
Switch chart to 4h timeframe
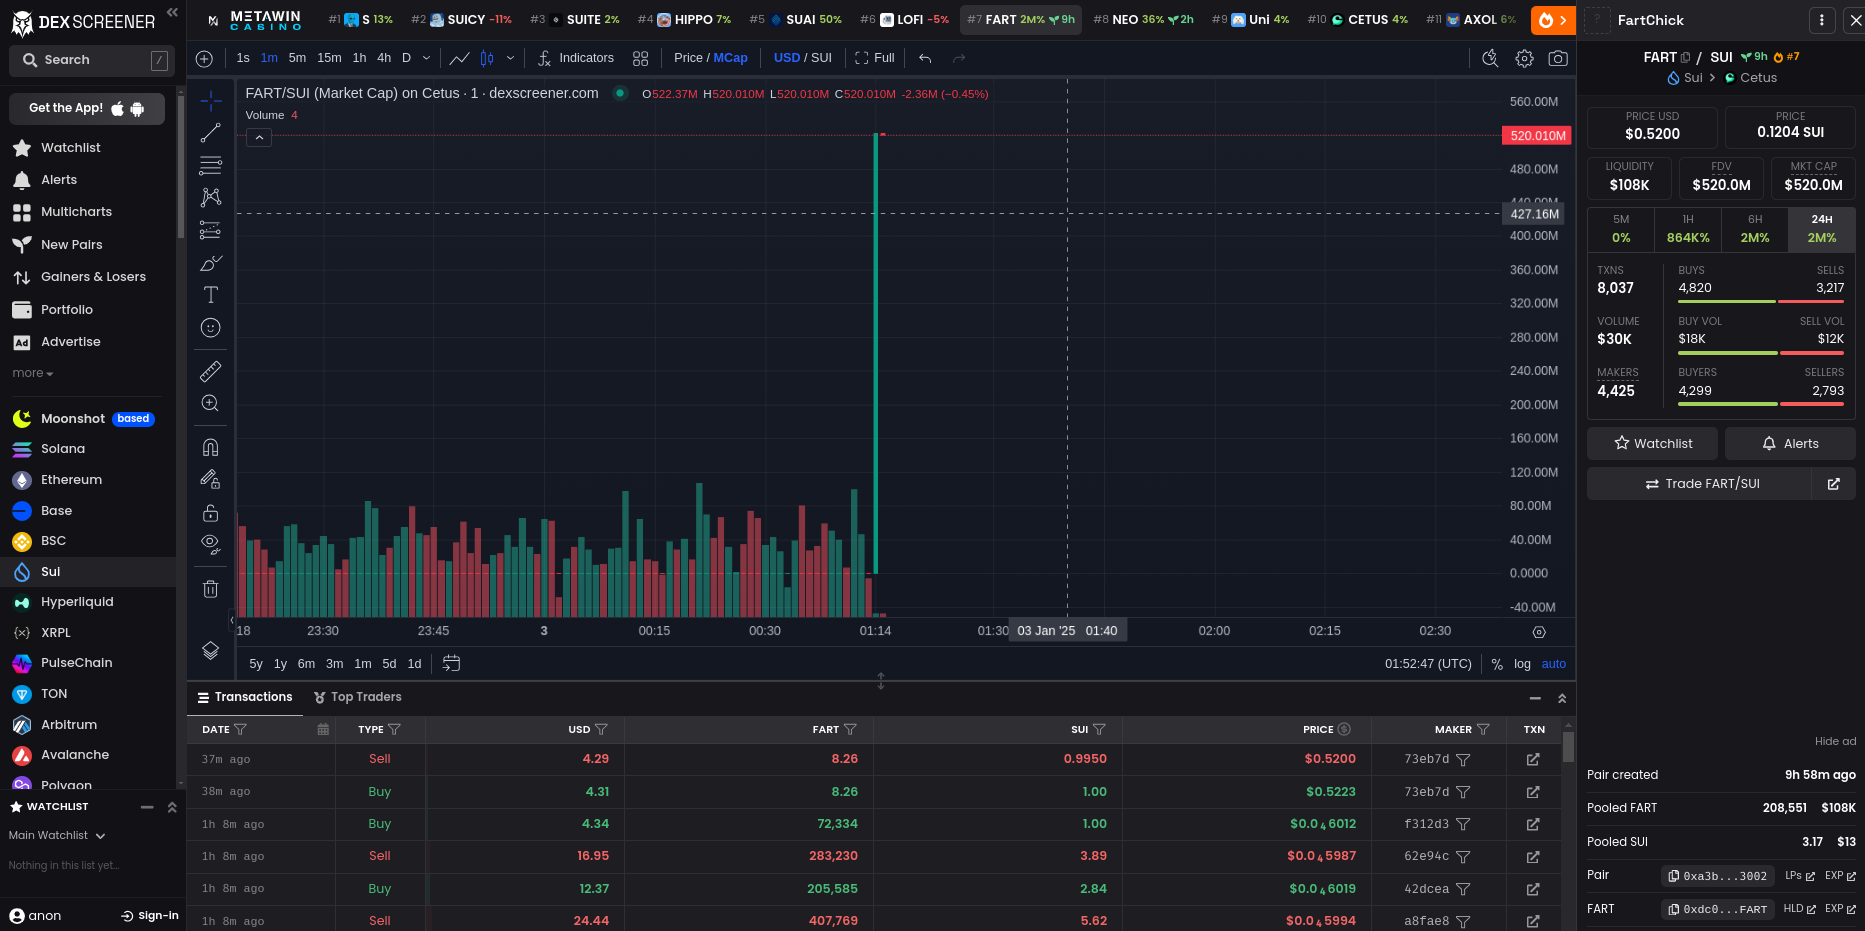tap(384, 58)
